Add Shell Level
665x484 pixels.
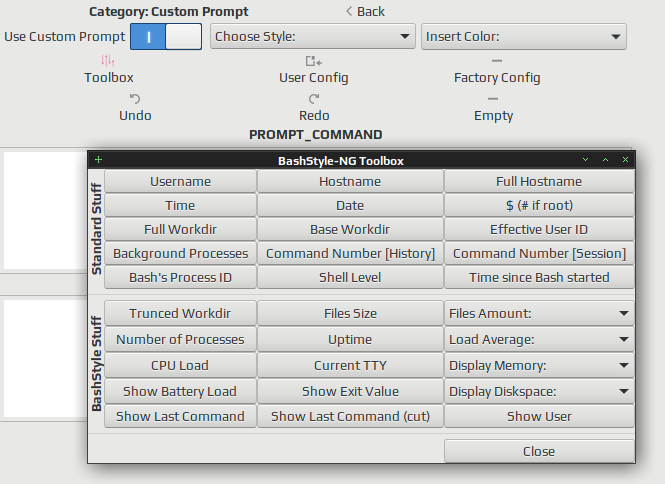point(350,277)
